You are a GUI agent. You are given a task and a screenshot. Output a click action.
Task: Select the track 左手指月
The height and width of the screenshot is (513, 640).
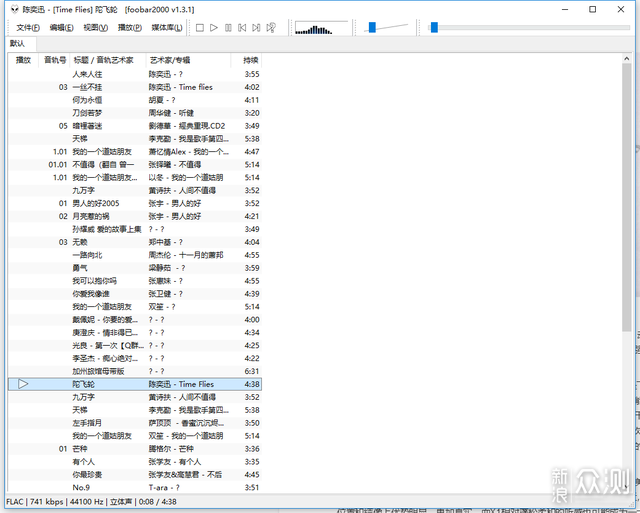(x=135, y=423)
